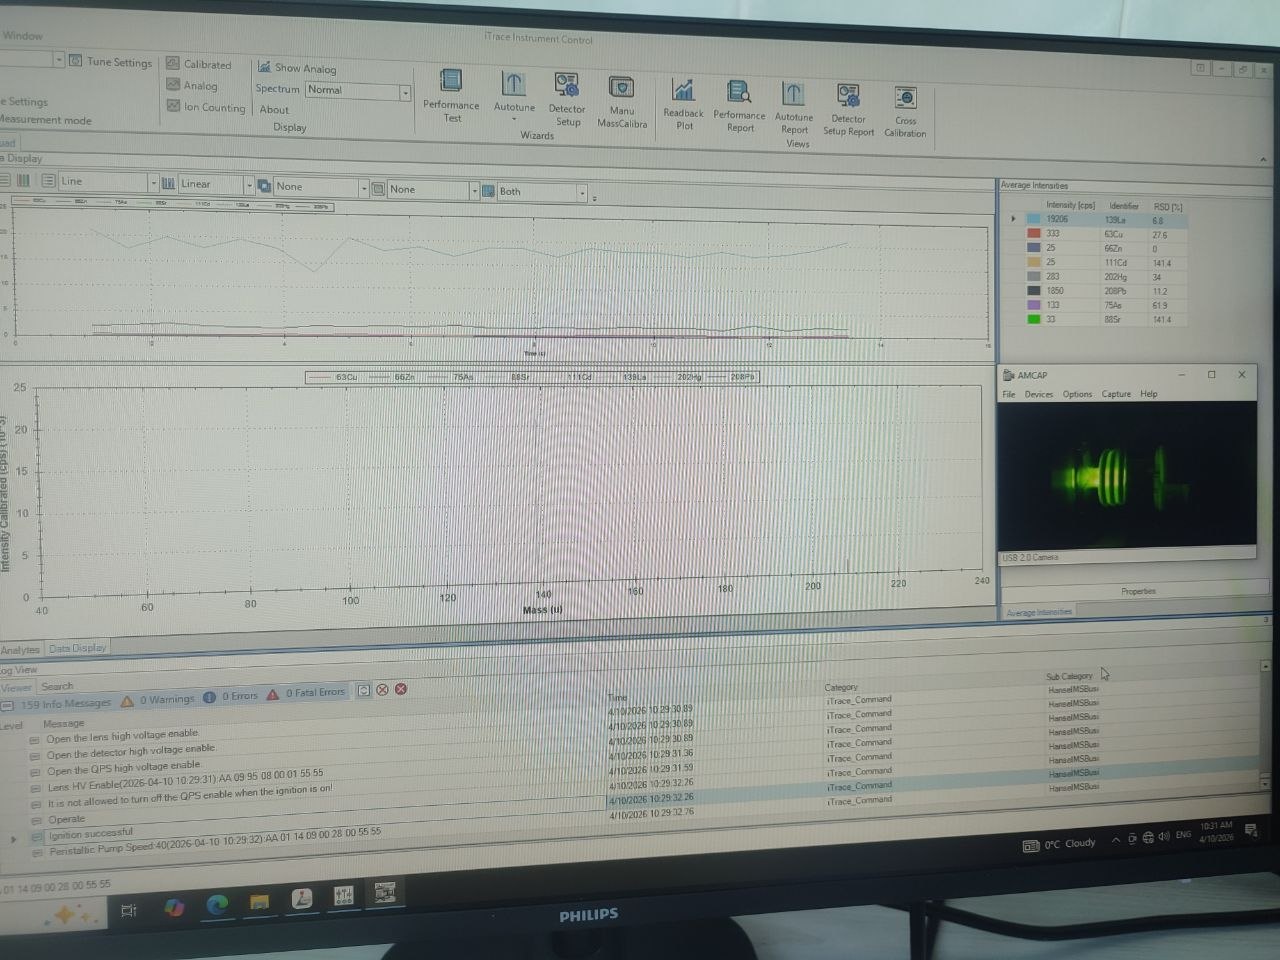Open the first None dropdown
This screenshot has height=960, width=1280.
[x=321, y=187]
